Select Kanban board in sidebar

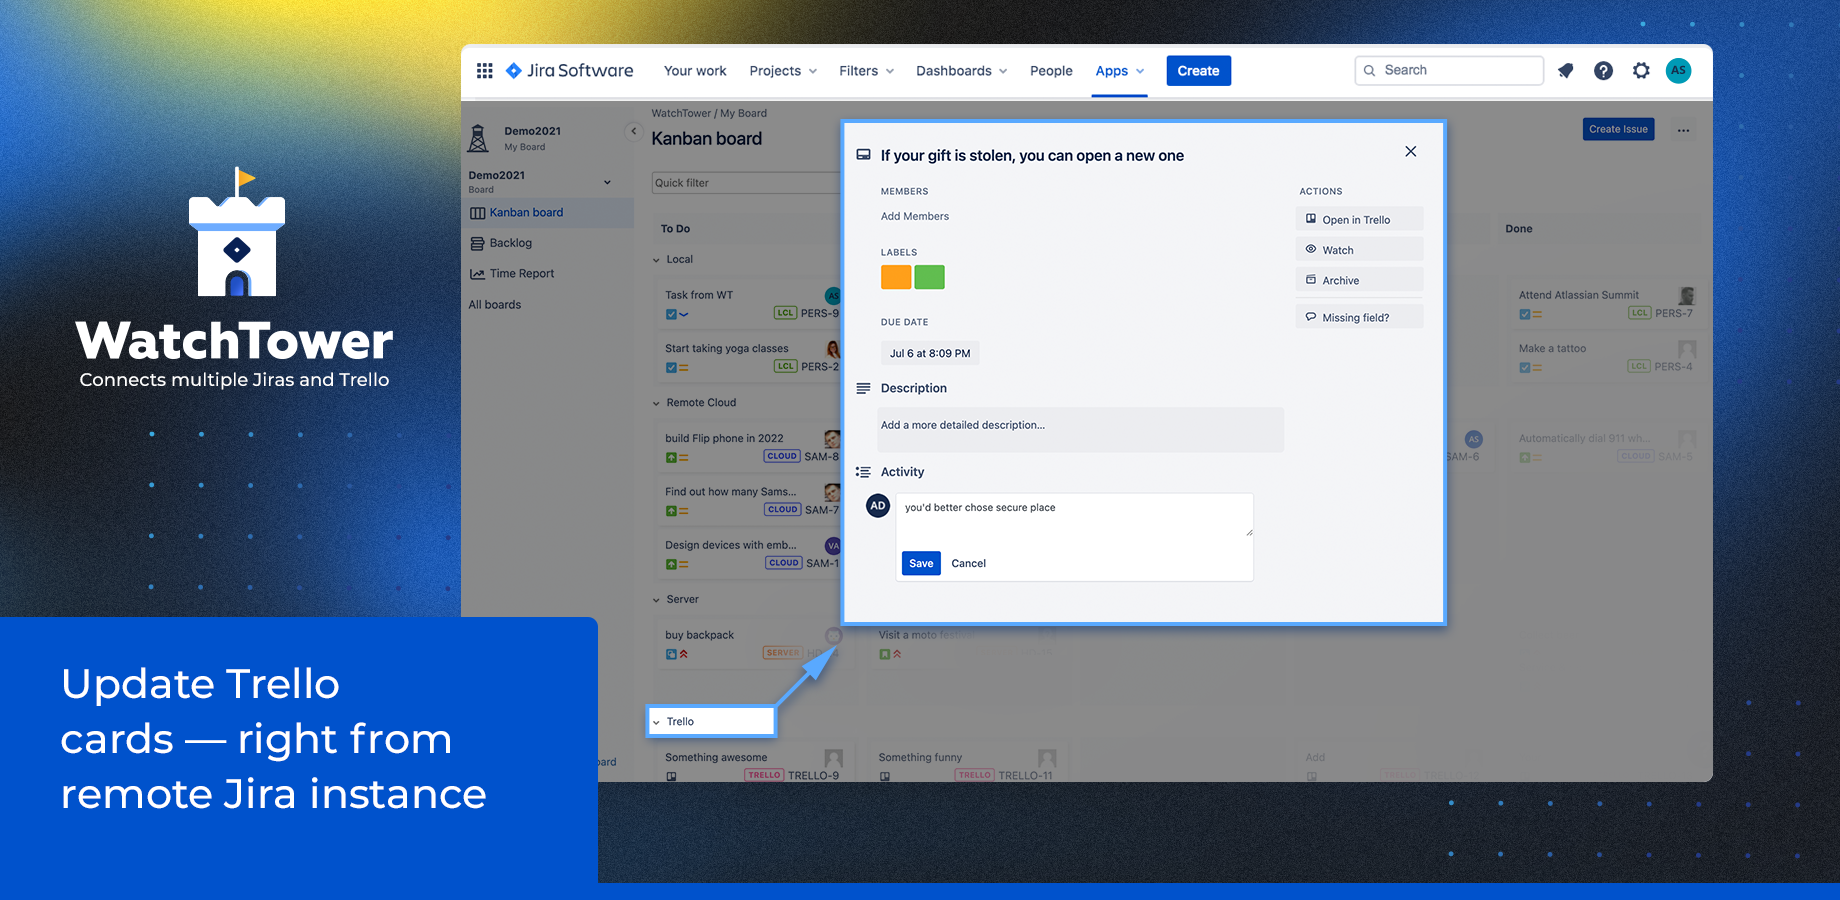(548, 213)
